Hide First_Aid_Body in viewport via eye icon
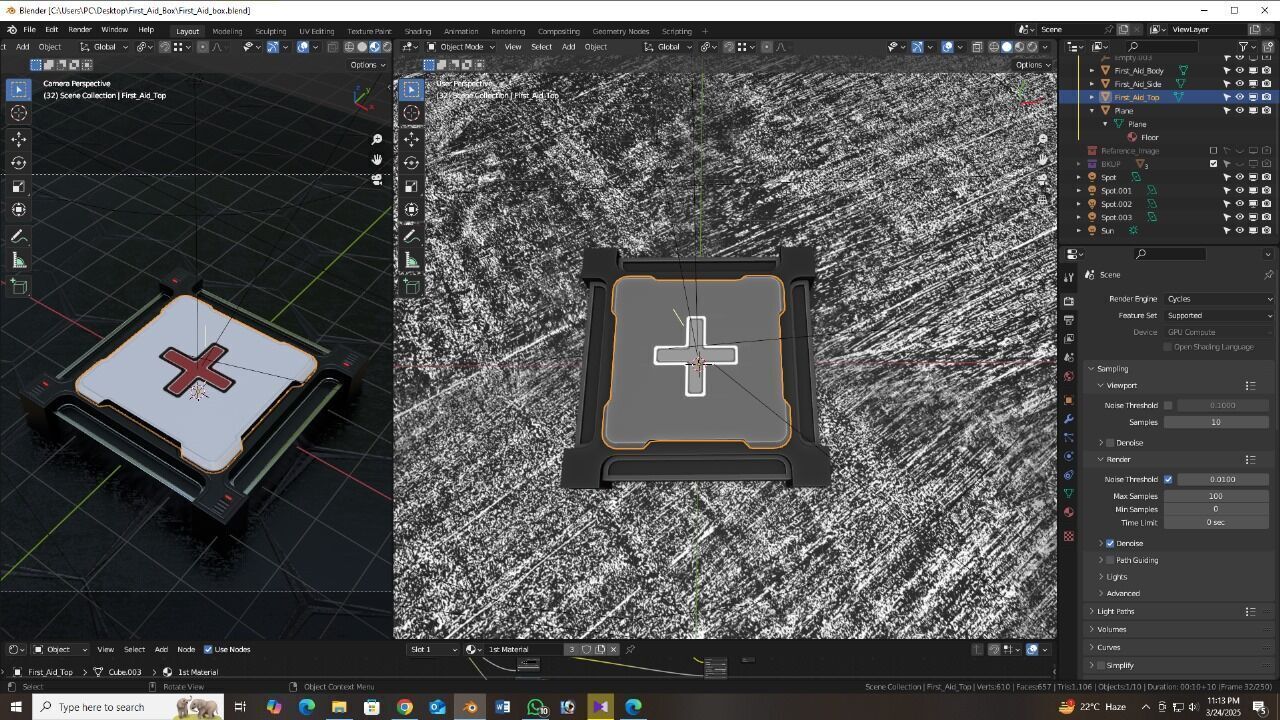The image size is (1280, 720). point(1240,71)
